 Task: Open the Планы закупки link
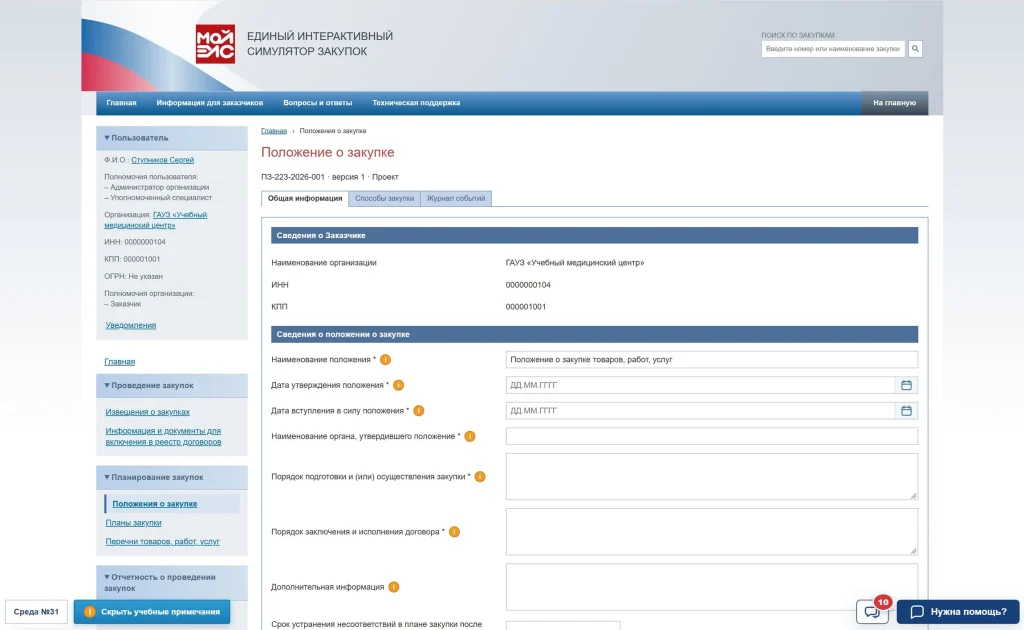(133, 523)
